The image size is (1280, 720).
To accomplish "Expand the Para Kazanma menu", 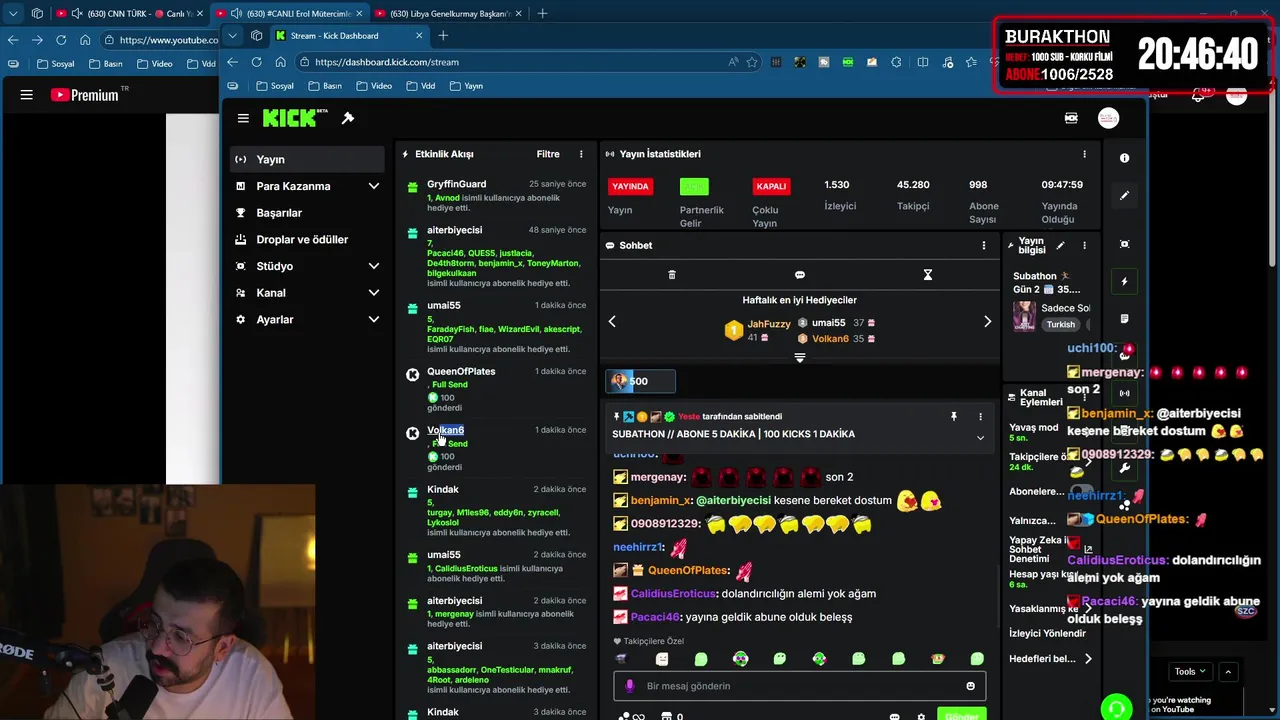I will click(x=373, y=186).
